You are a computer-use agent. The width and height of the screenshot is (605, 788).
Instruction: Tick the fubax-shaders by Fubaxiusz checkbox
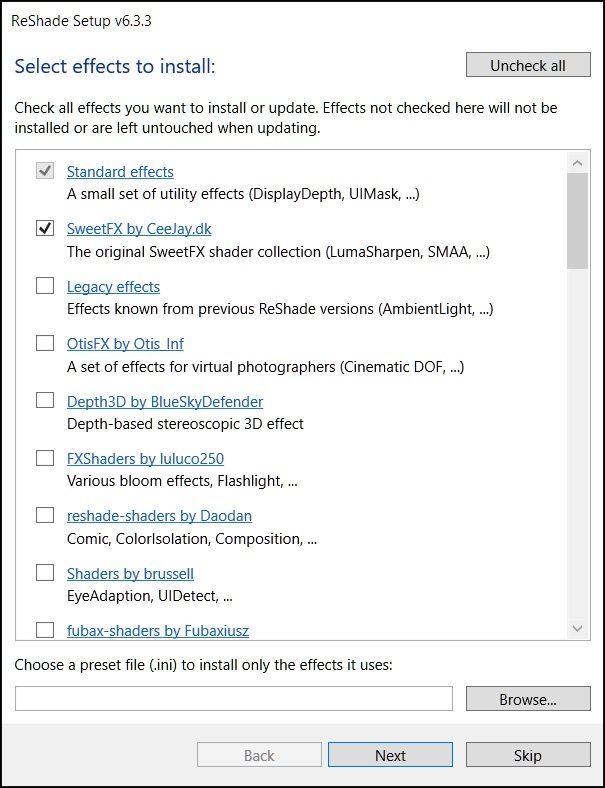(45, 630)
